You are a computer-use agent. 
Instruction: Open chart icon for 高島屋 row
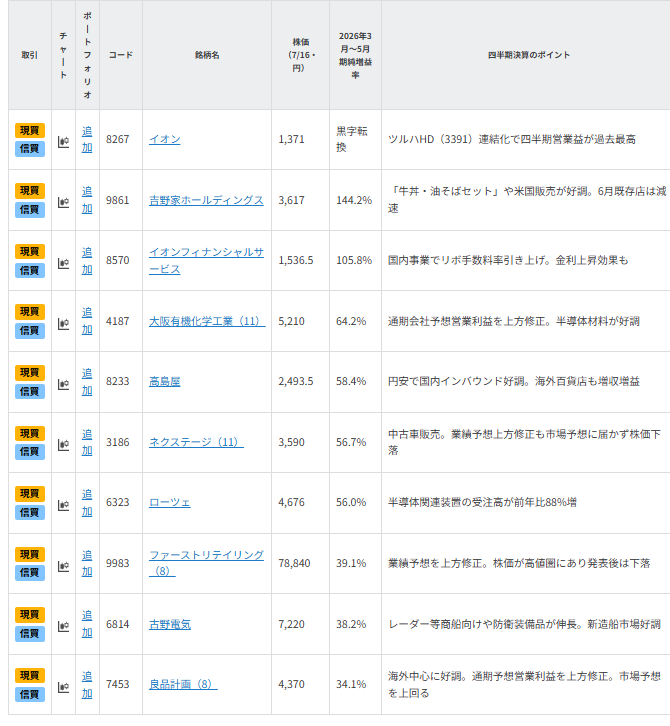click(x=63, y=384)
